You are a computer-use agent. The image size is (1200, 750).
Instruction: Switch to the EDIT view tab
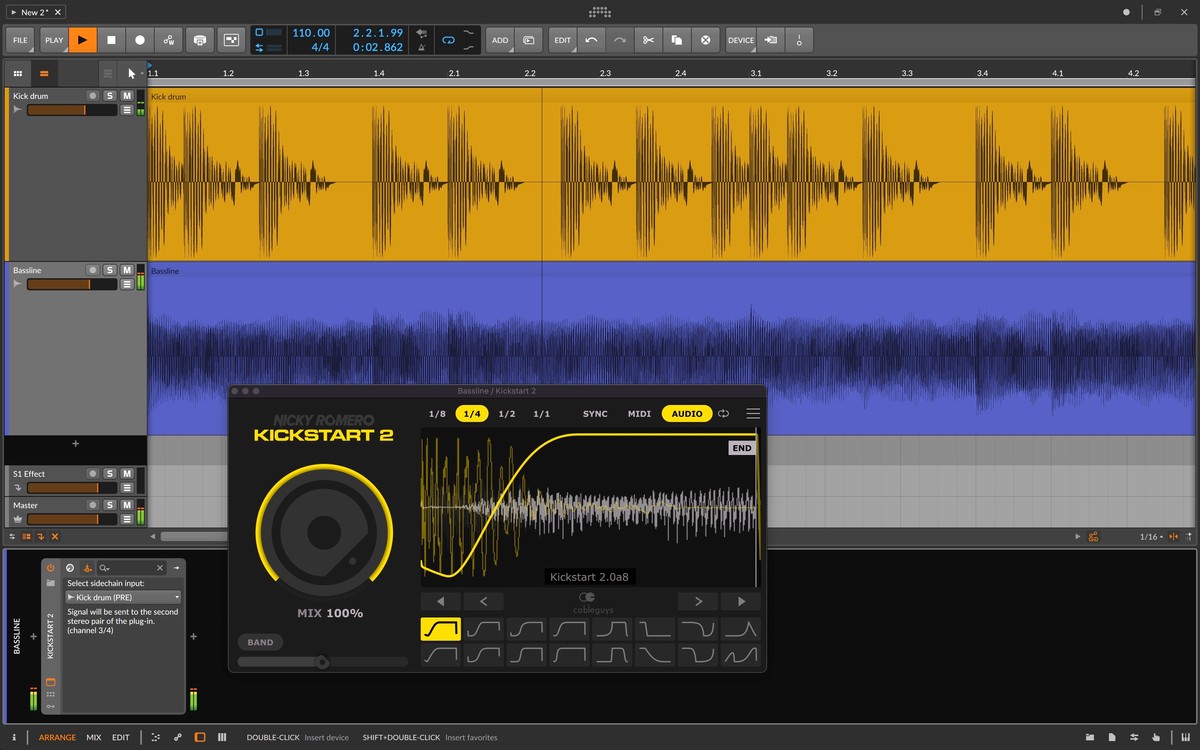click(x=120, y=738)
